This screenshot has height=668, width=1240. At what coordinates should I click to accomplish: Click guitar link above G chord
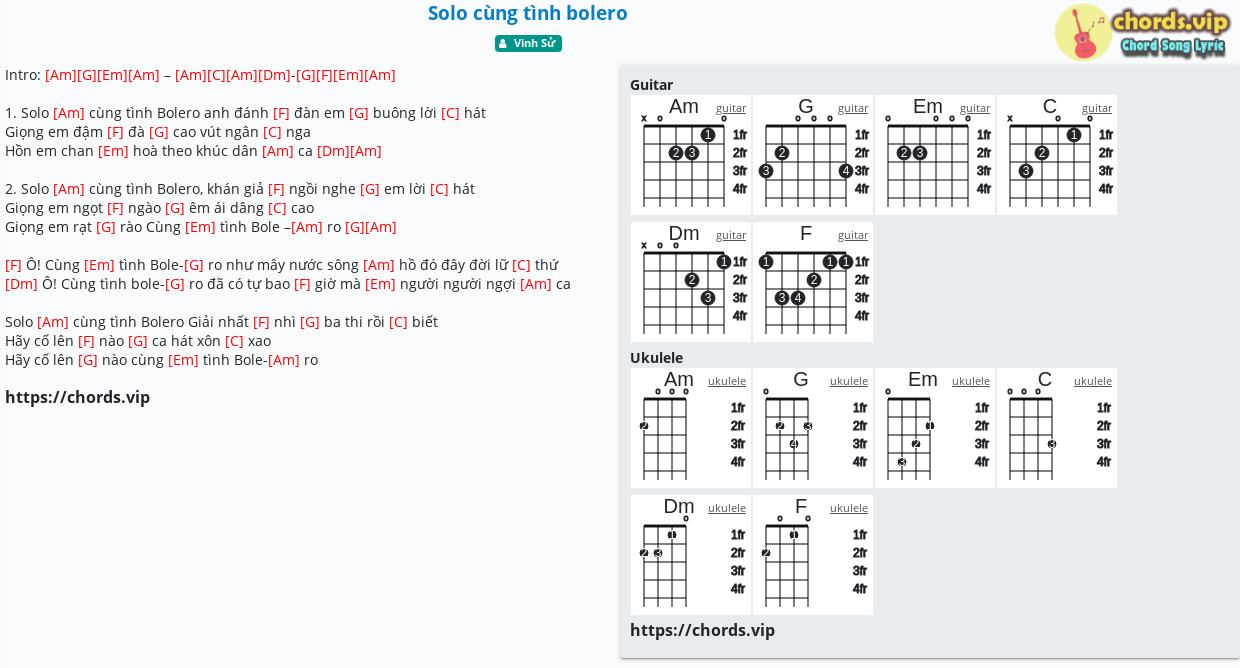853,108
